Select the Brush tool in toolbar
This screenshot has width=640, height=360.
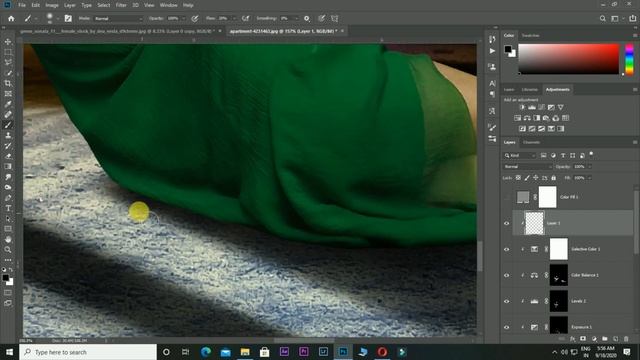point(8,125)
